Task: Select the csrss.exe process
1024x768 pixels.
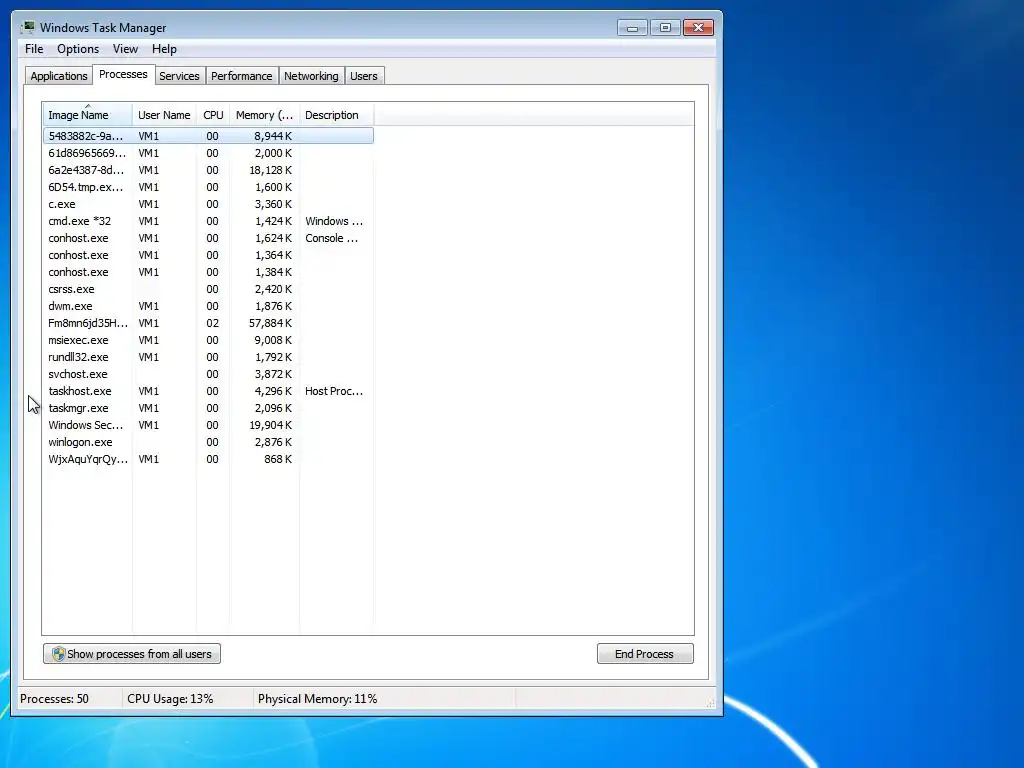Action: tap(208, 289)
